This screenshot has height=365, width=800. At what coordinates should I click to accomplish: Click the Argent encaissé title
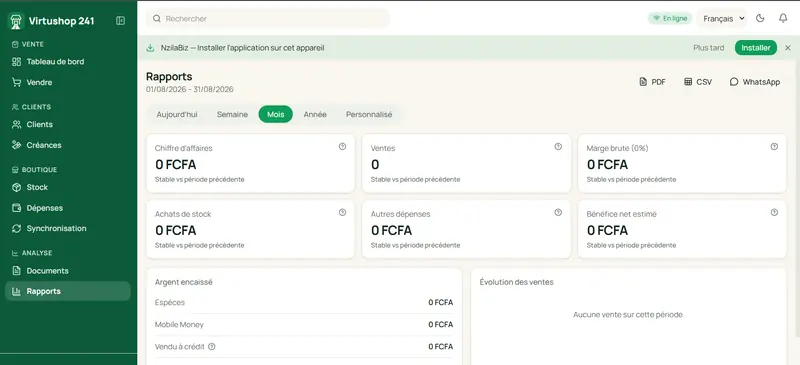click(184, 282)
